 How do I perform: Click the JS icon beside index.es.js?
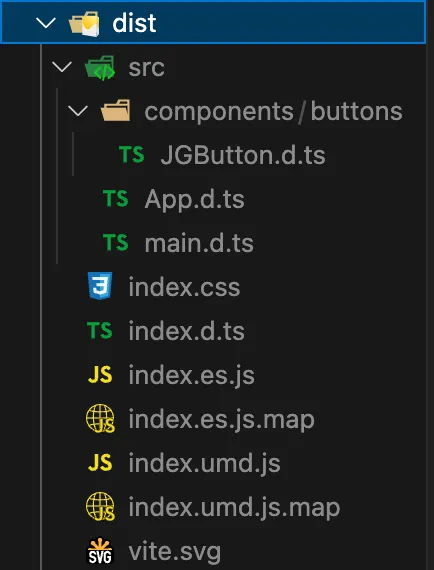(x=100, y=375)
